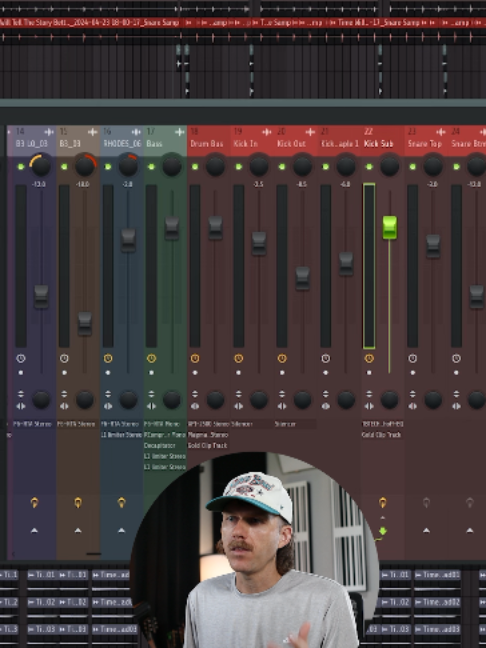Click the green Kick Sub volume fader
This screenshot has height=648, width=486.
click(x=389, y=227)
